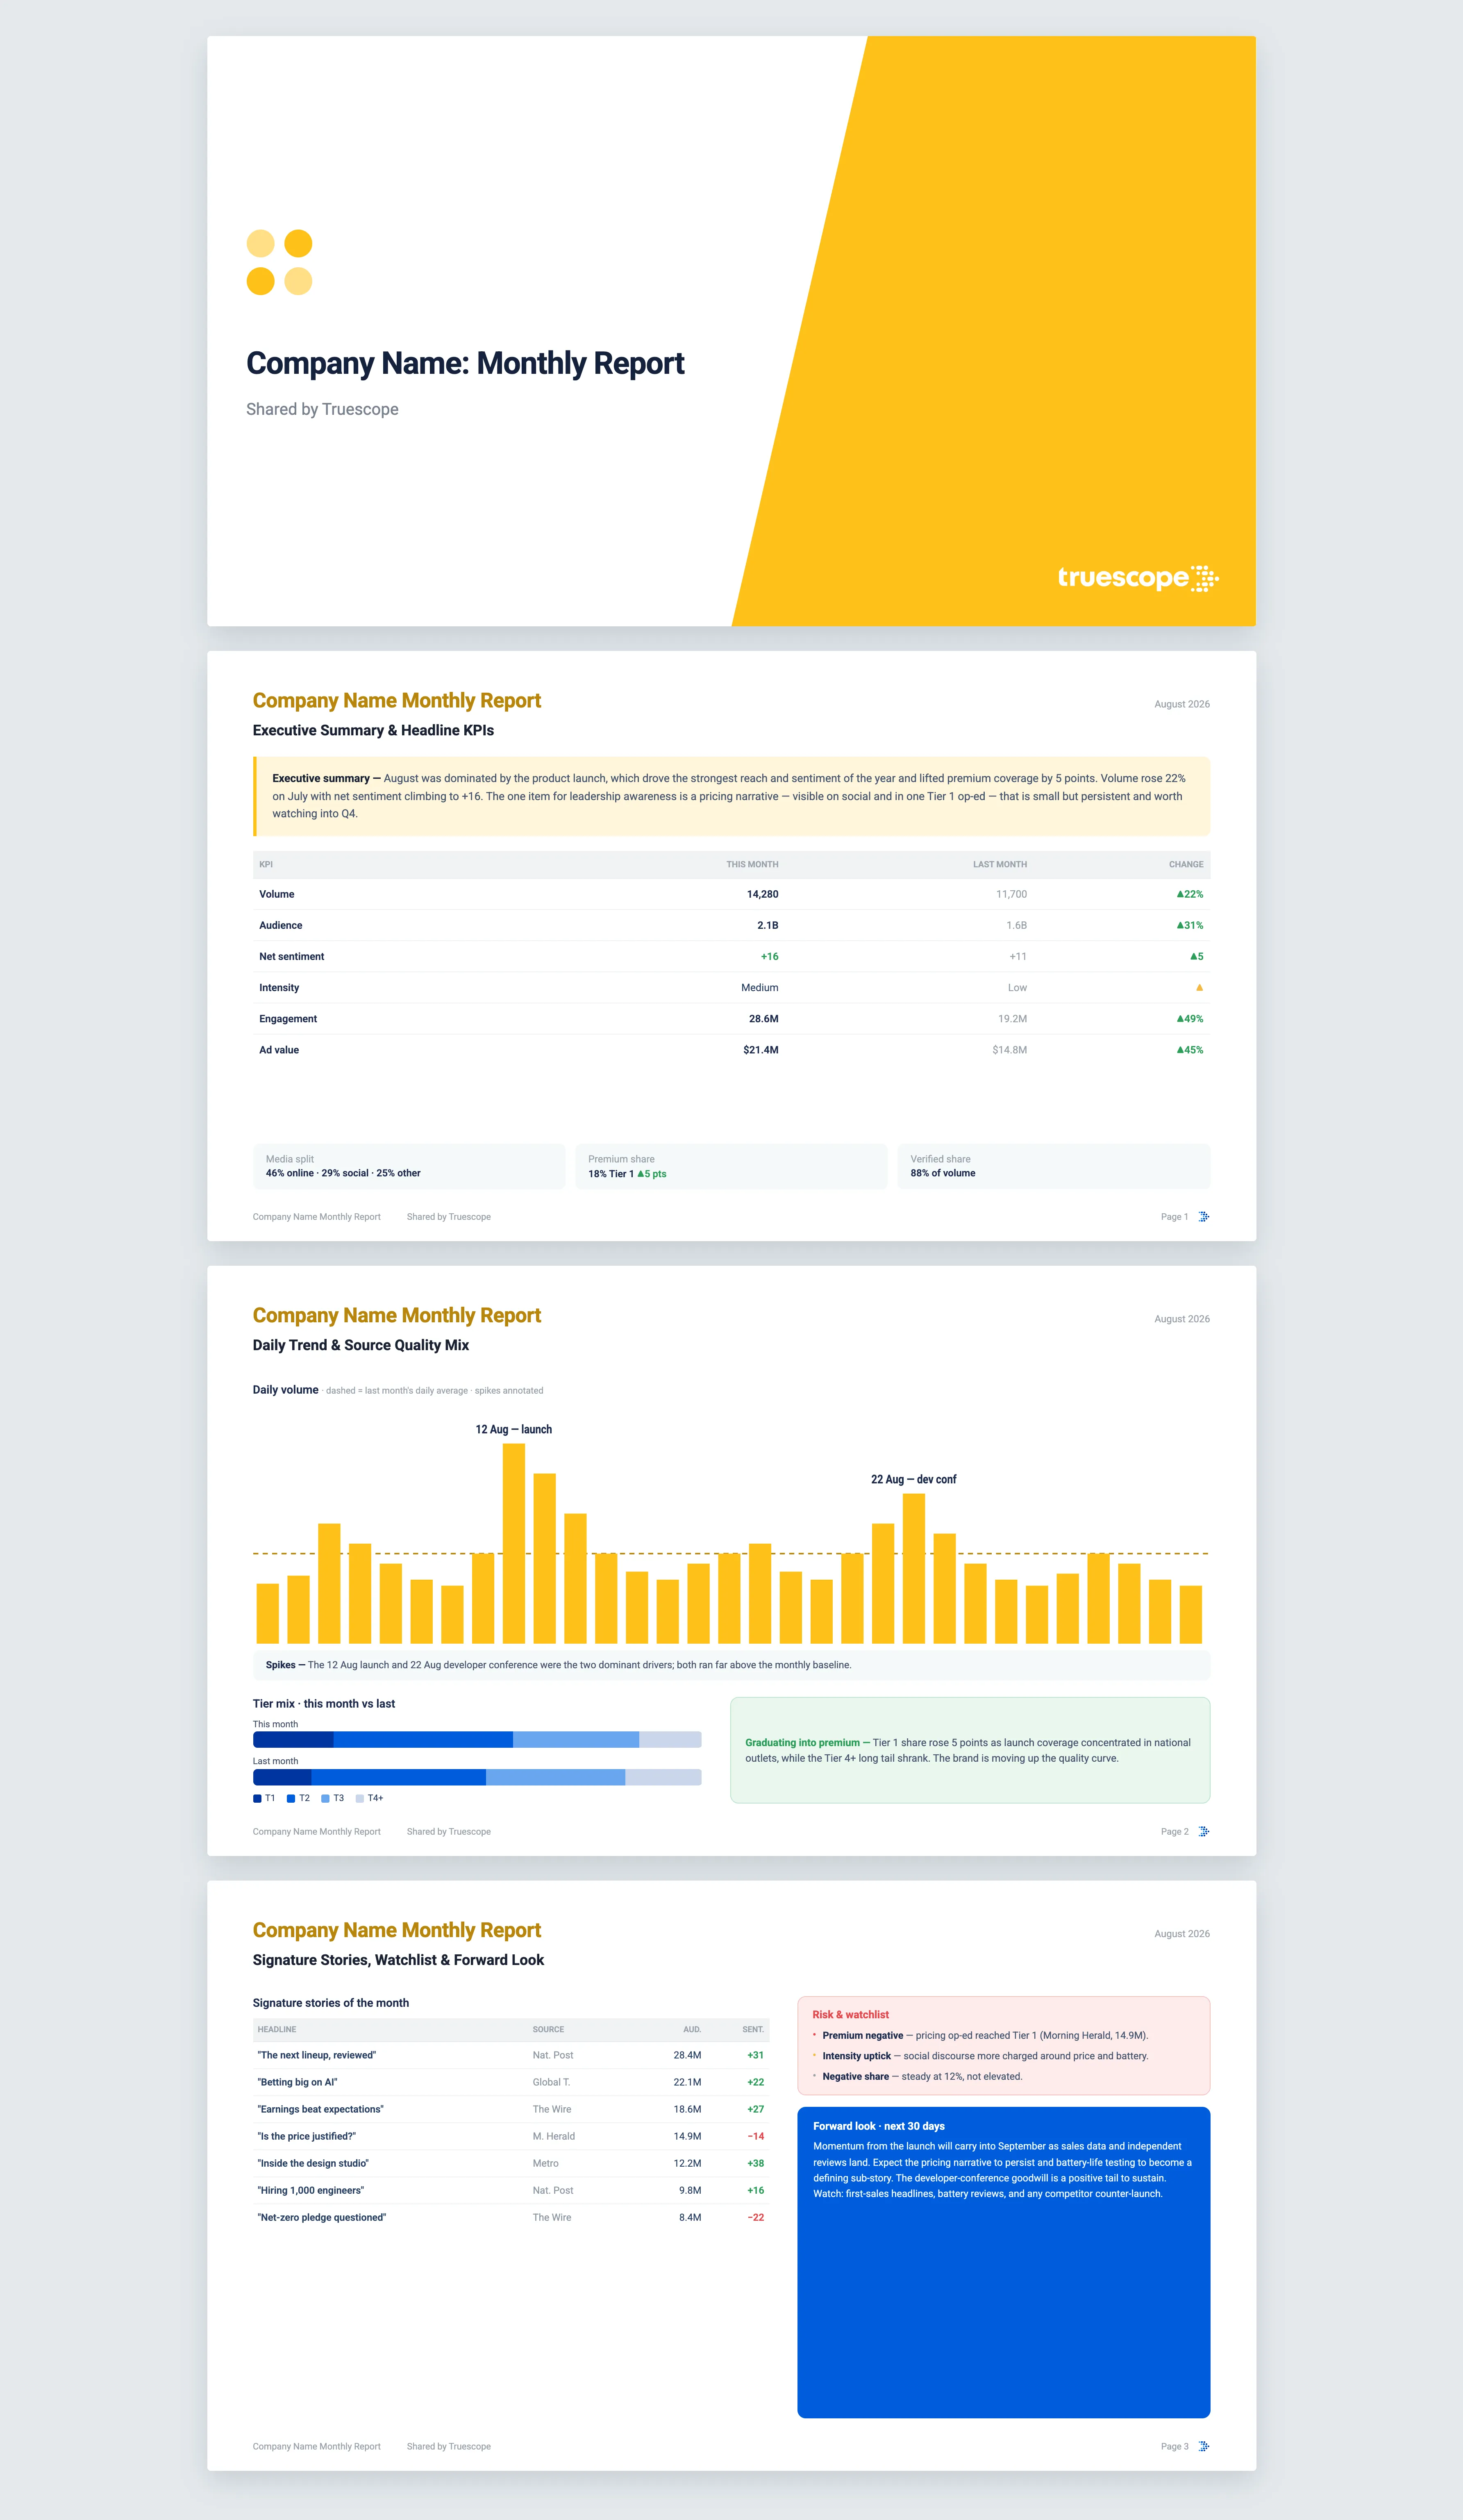Click the 'Graduating into premium' green callout
This screenshot has width=1463, height=2520.
[970, 1750]
